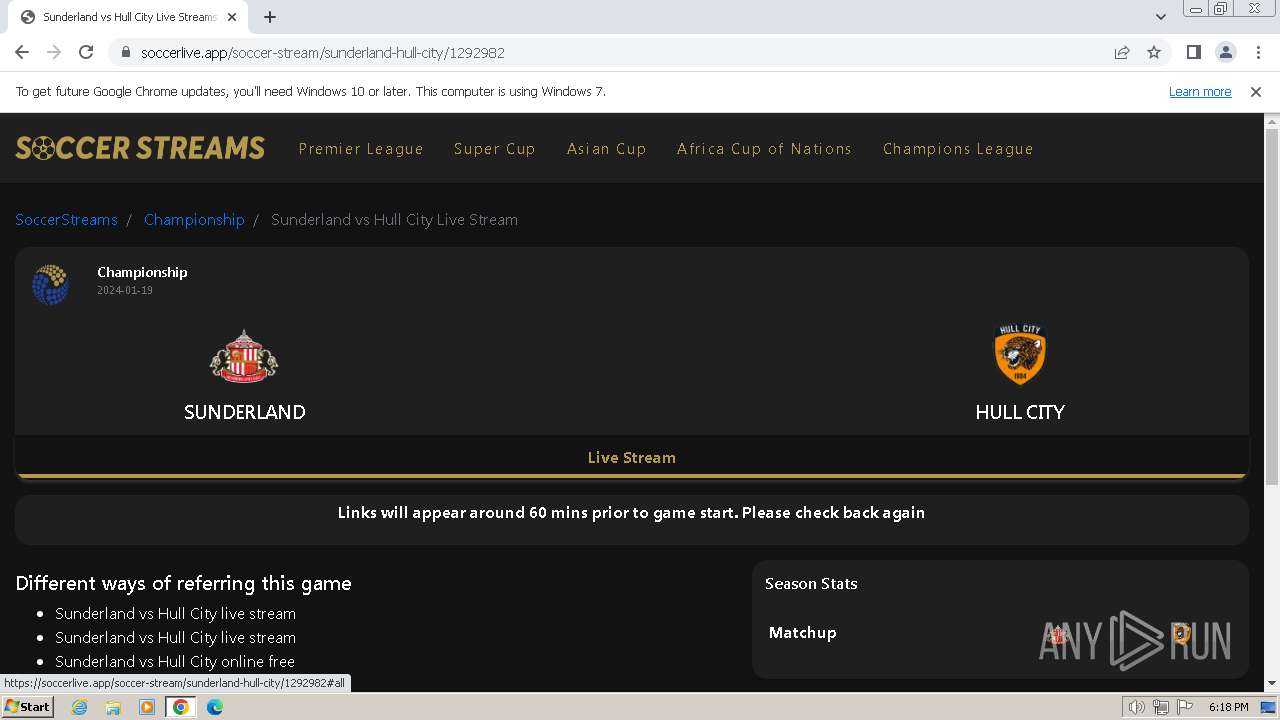Go to SoccerStreams breadcrumb link
Image resolution: width=1280 pixels, height=720 pixels.
click(x=66, y=220)
